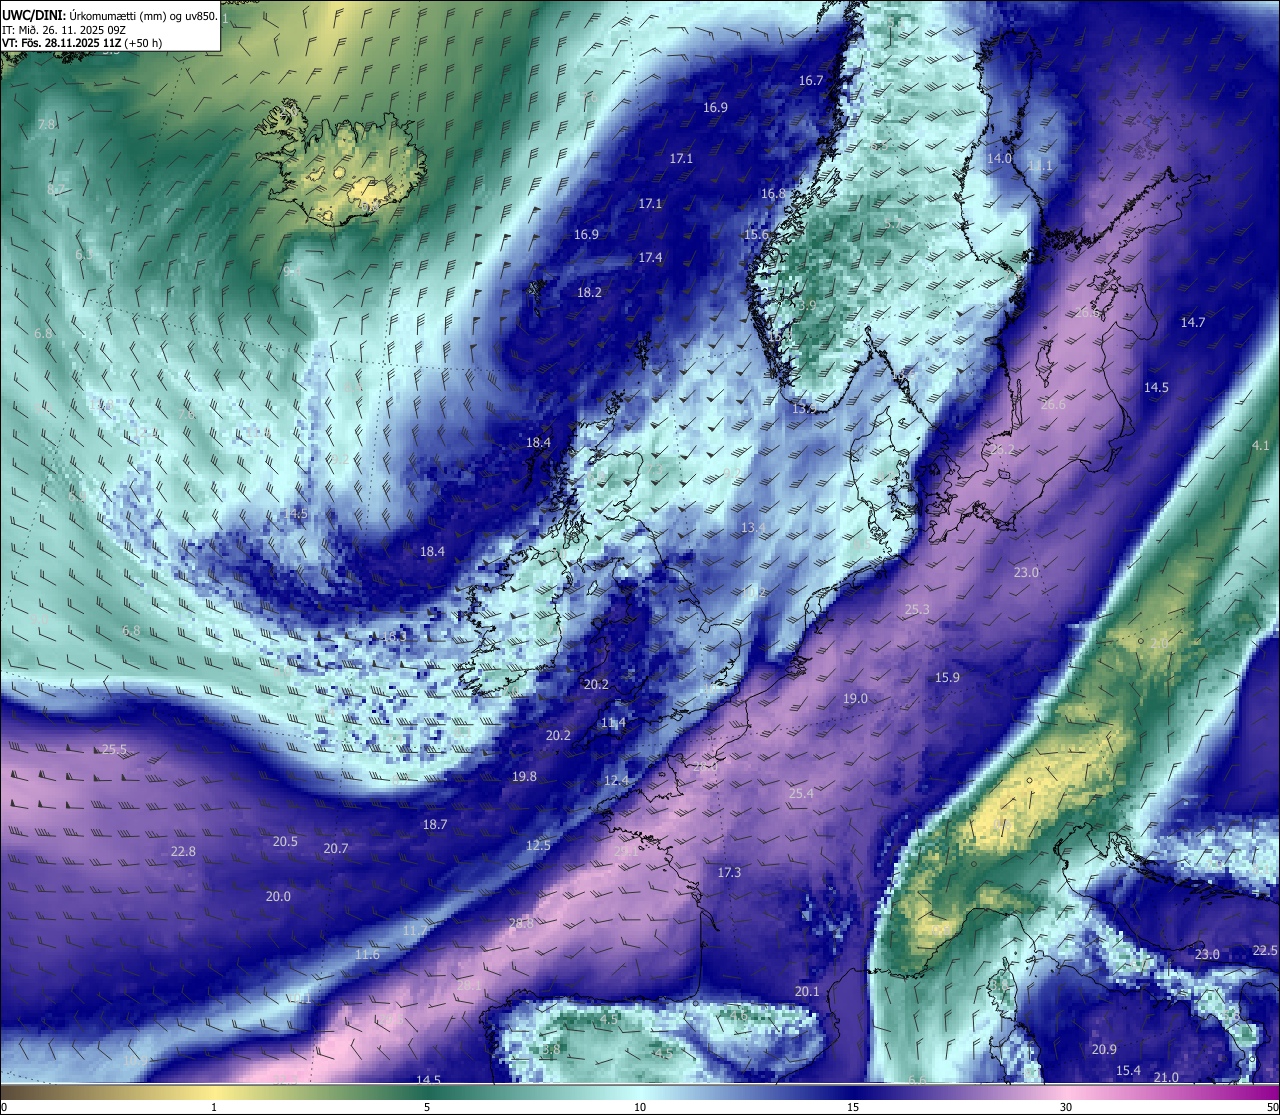Click the 11.4 value label

point(613,723)
